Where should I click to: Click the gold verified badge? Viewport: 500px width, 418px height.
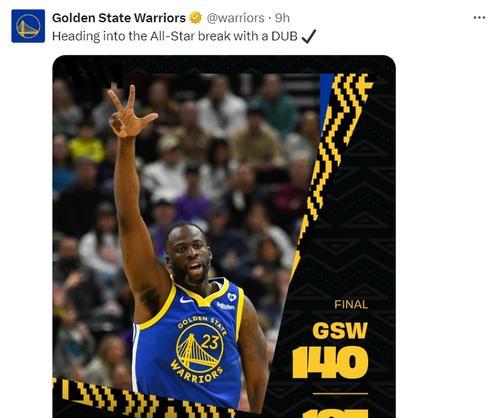pyautogui.click(x=196, y=18)
